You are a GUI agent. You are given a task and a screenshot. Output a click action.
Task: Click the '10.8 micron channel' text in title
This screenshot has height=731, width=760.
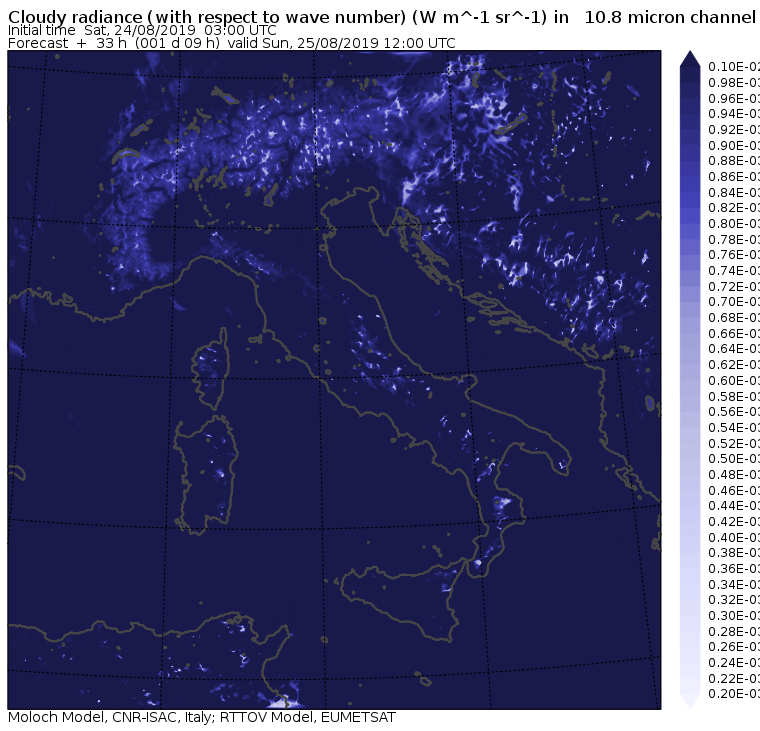coord(669,17)
